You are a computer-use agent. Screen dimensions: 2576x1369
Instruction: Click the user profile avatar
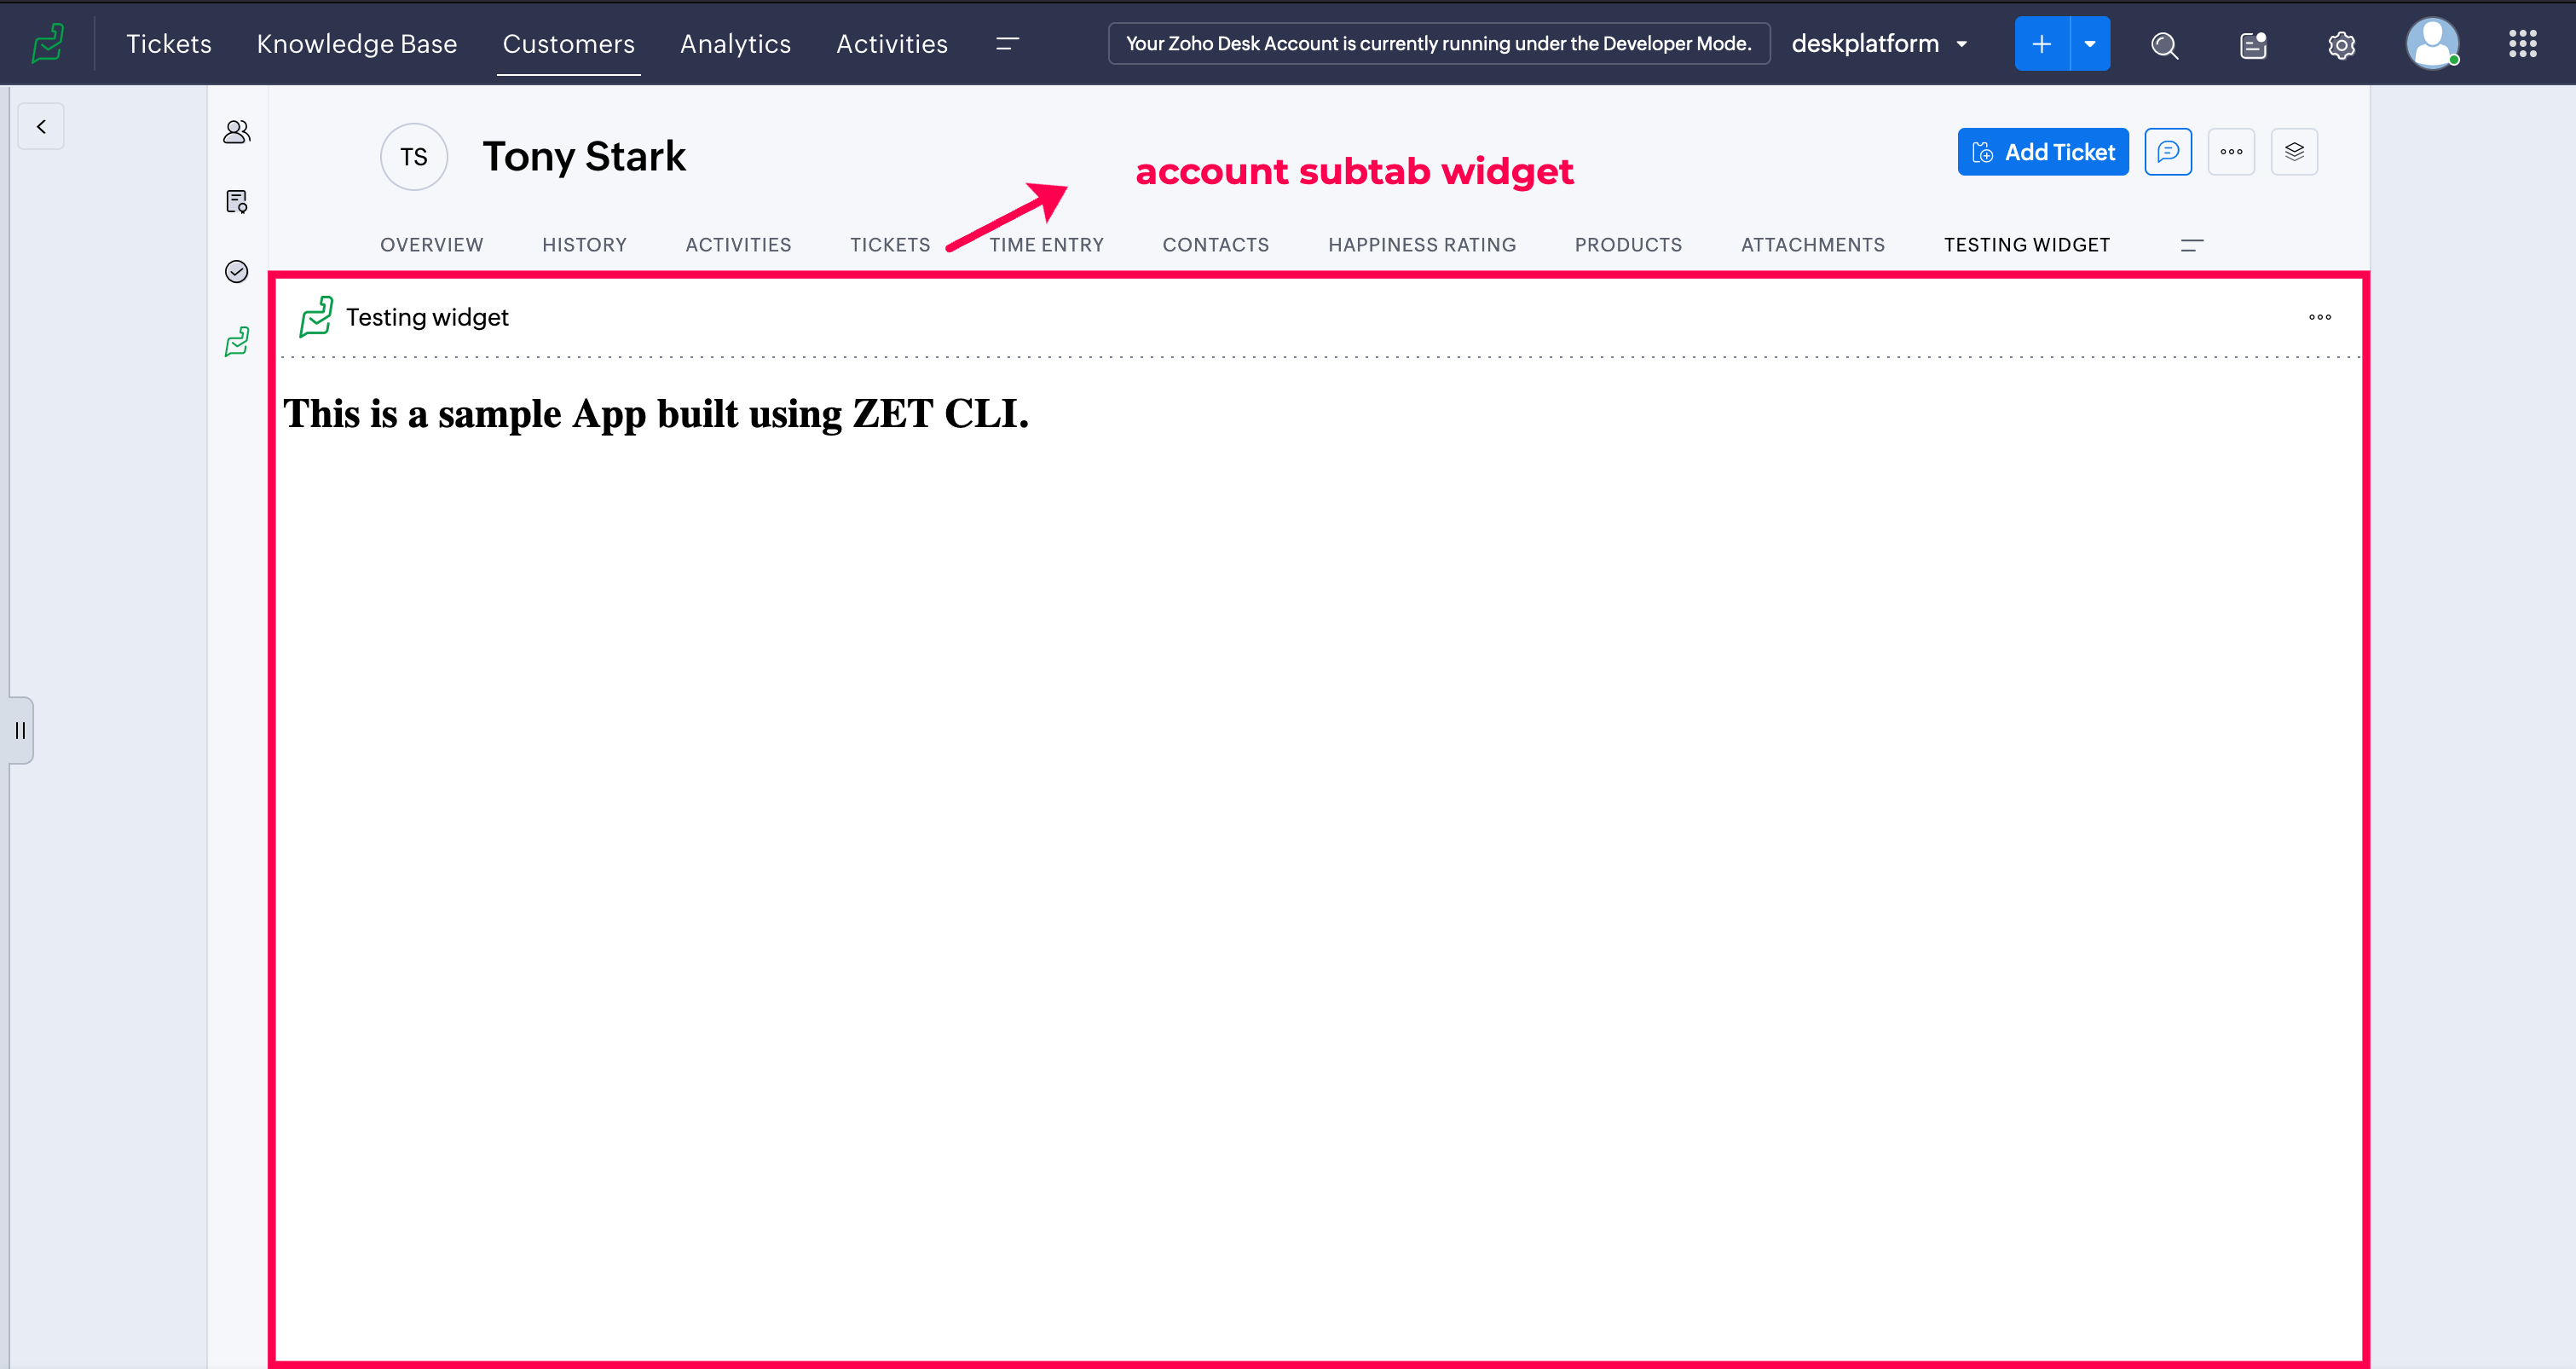pos(2432,43)
